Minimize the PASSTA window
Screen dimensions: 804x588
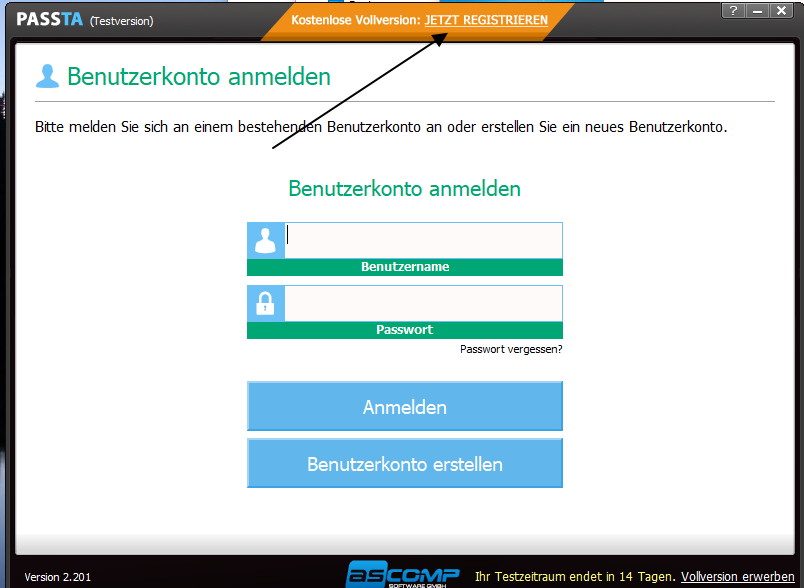[x=757, y=11]
